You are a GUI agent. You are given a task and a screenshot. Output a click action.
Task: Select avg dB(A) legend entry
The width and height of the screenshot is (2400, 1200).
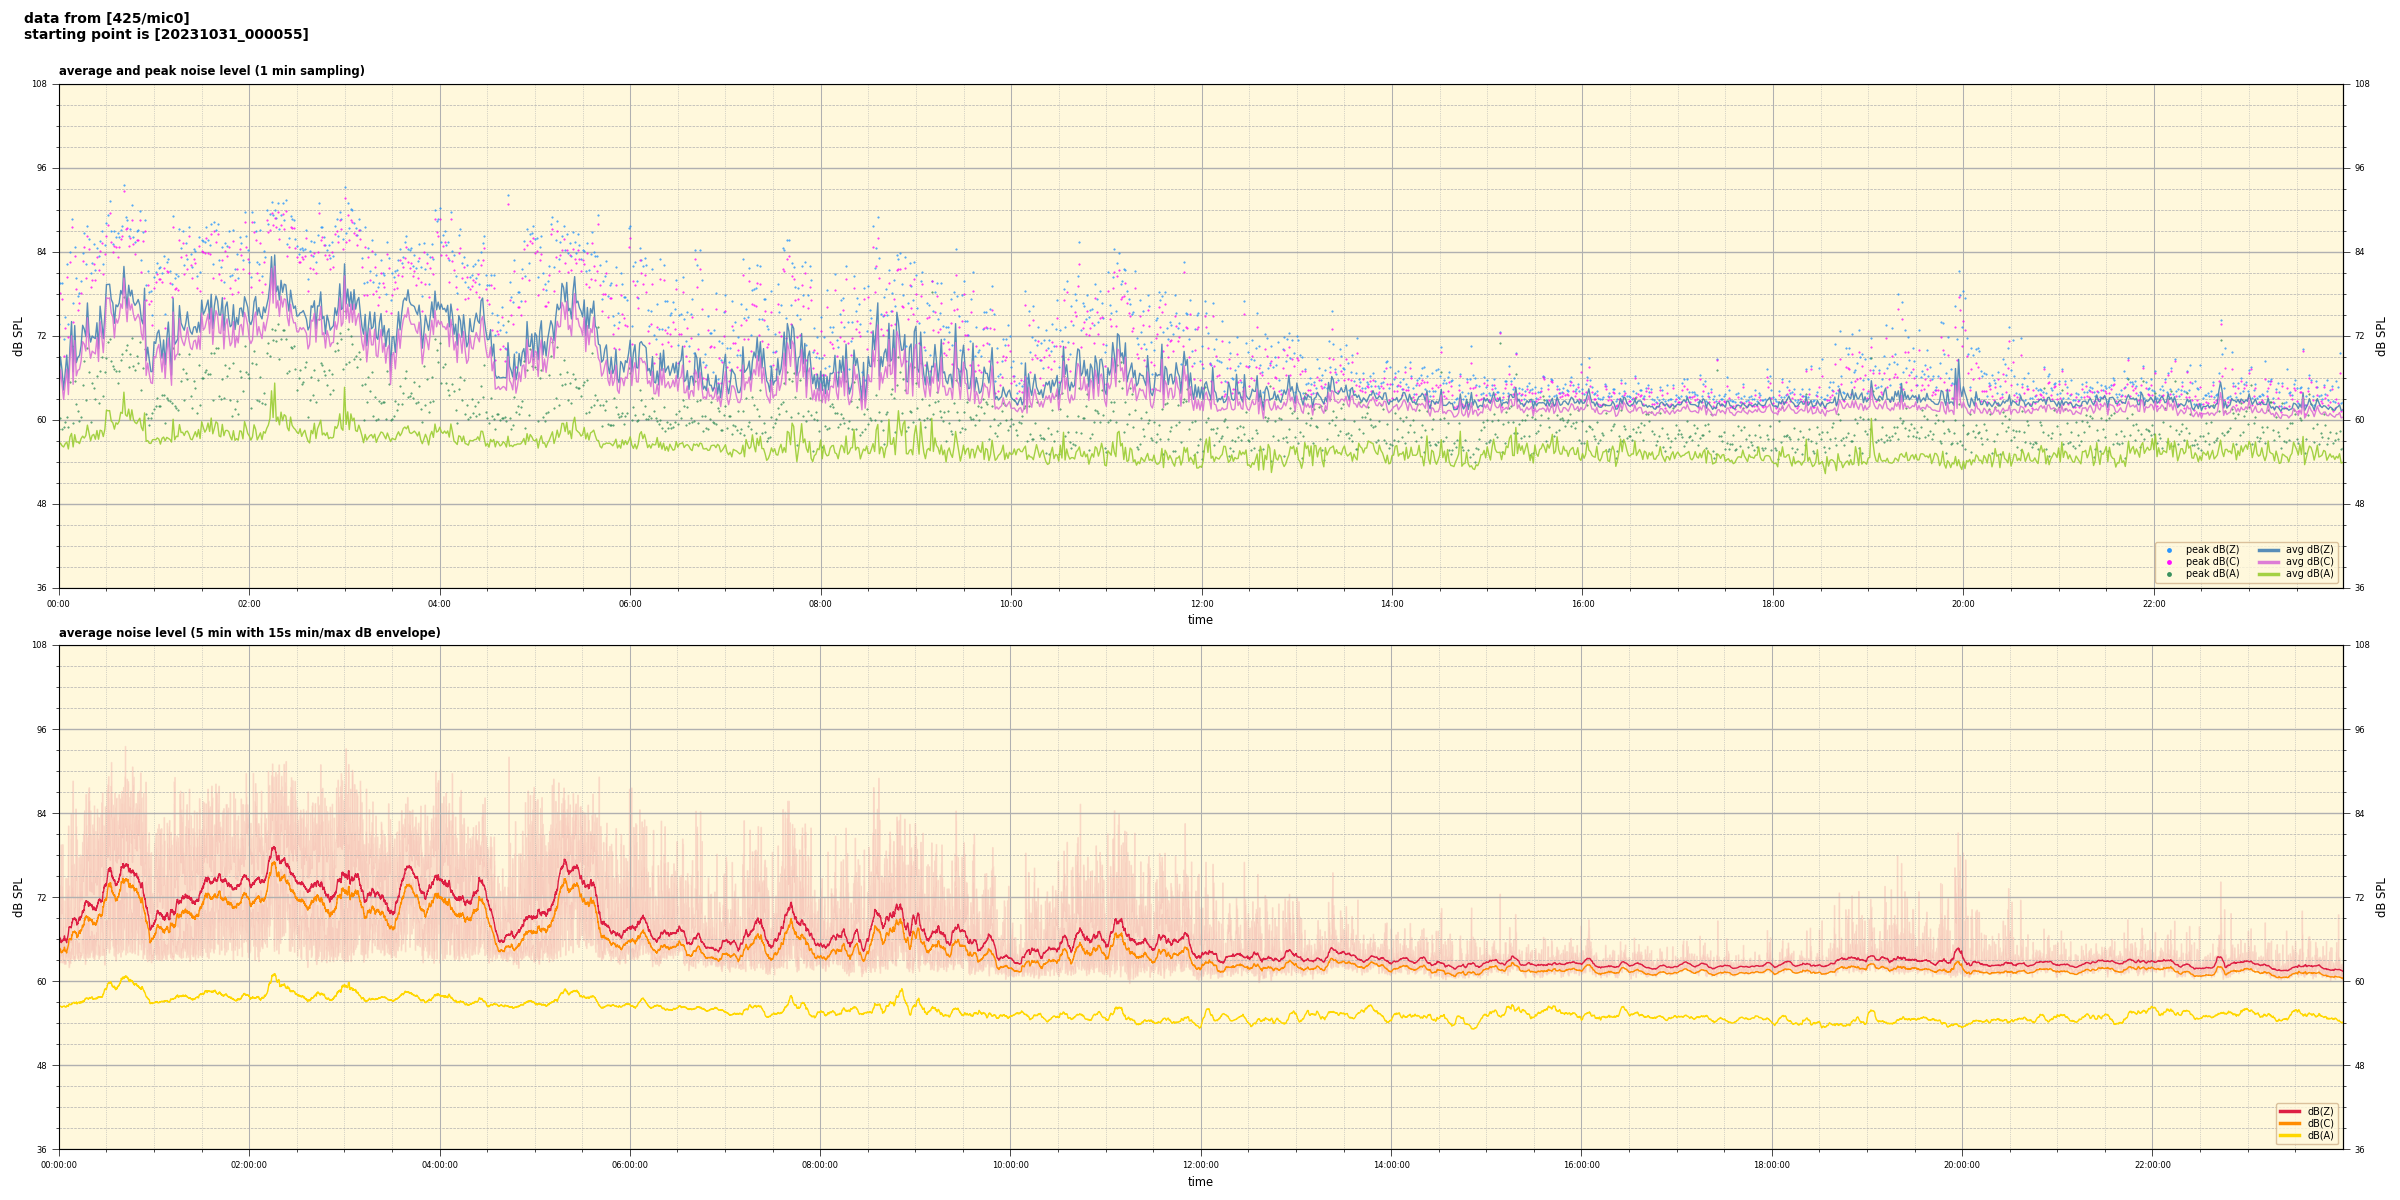pyautogui.click(x=2308, y=574)
